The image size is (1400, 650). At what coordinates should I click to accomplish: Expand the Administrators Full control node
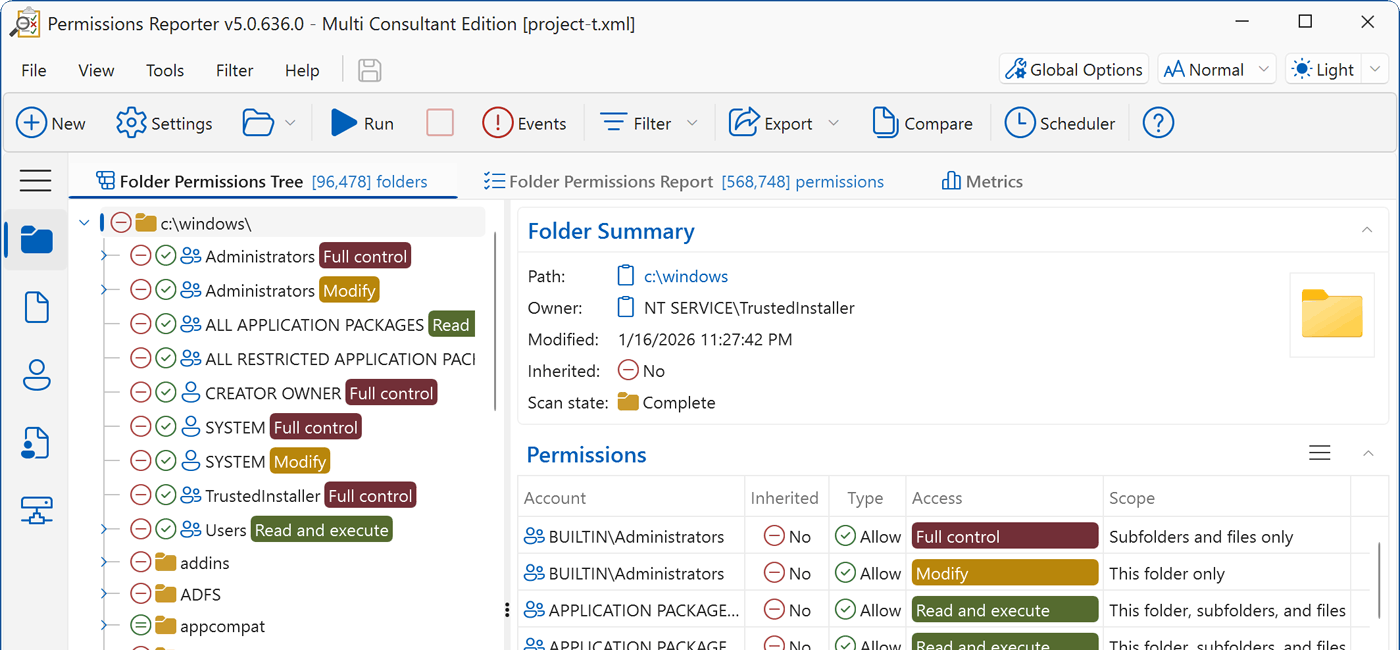click(104, 256)
